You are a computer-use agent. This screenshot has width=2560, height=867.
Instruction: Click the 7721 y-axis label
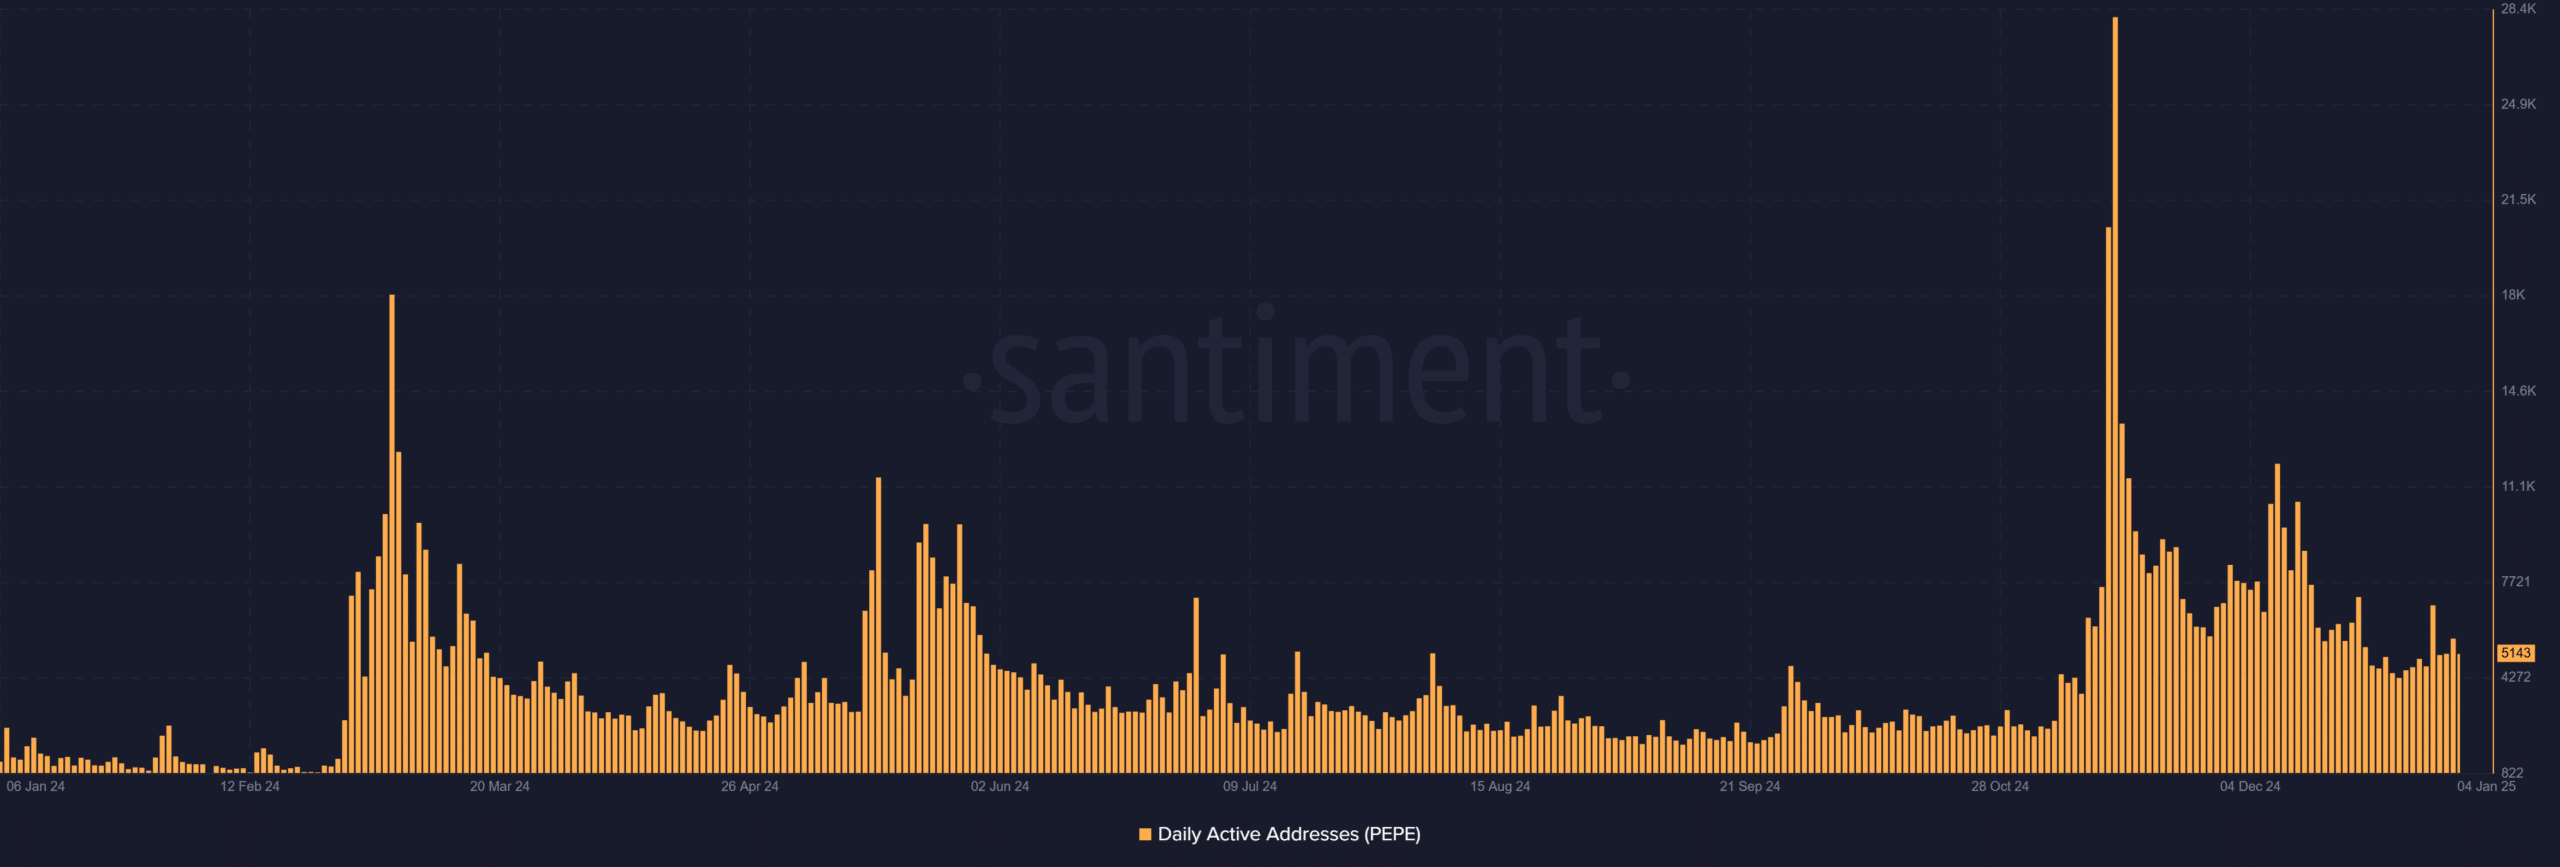click(2516, 581)
